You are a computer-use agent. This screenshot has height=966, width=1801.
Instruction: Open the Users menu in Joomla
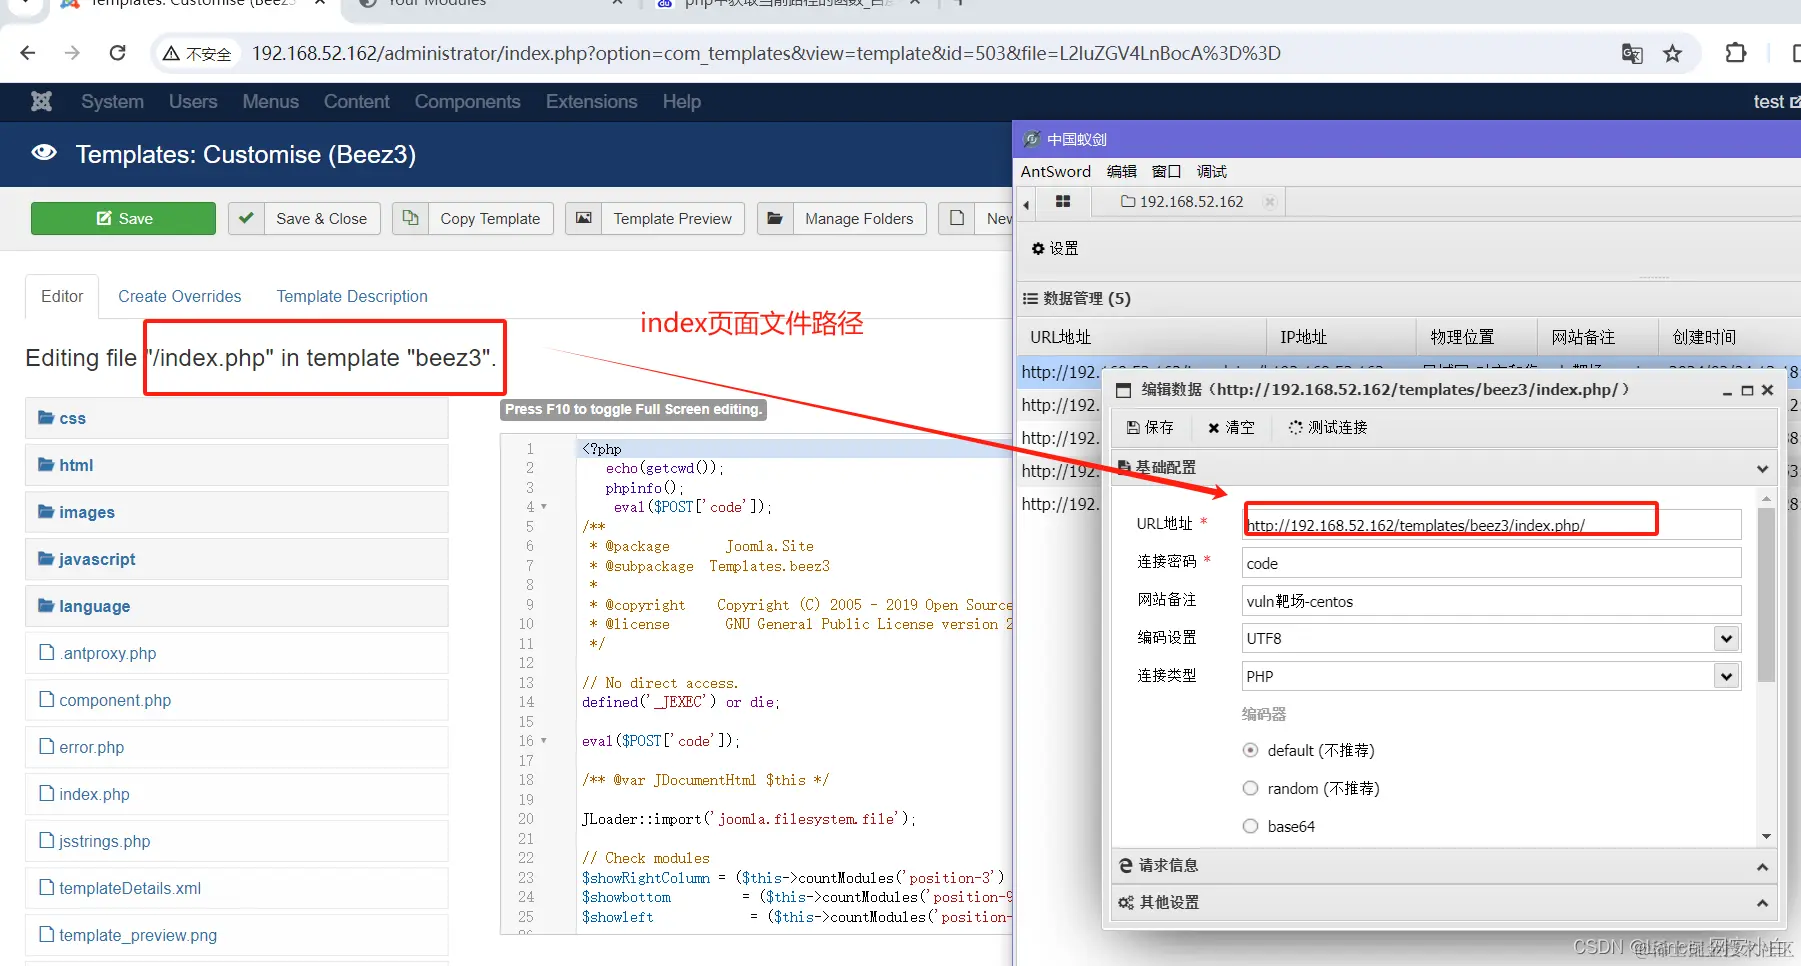click(193, 102)
